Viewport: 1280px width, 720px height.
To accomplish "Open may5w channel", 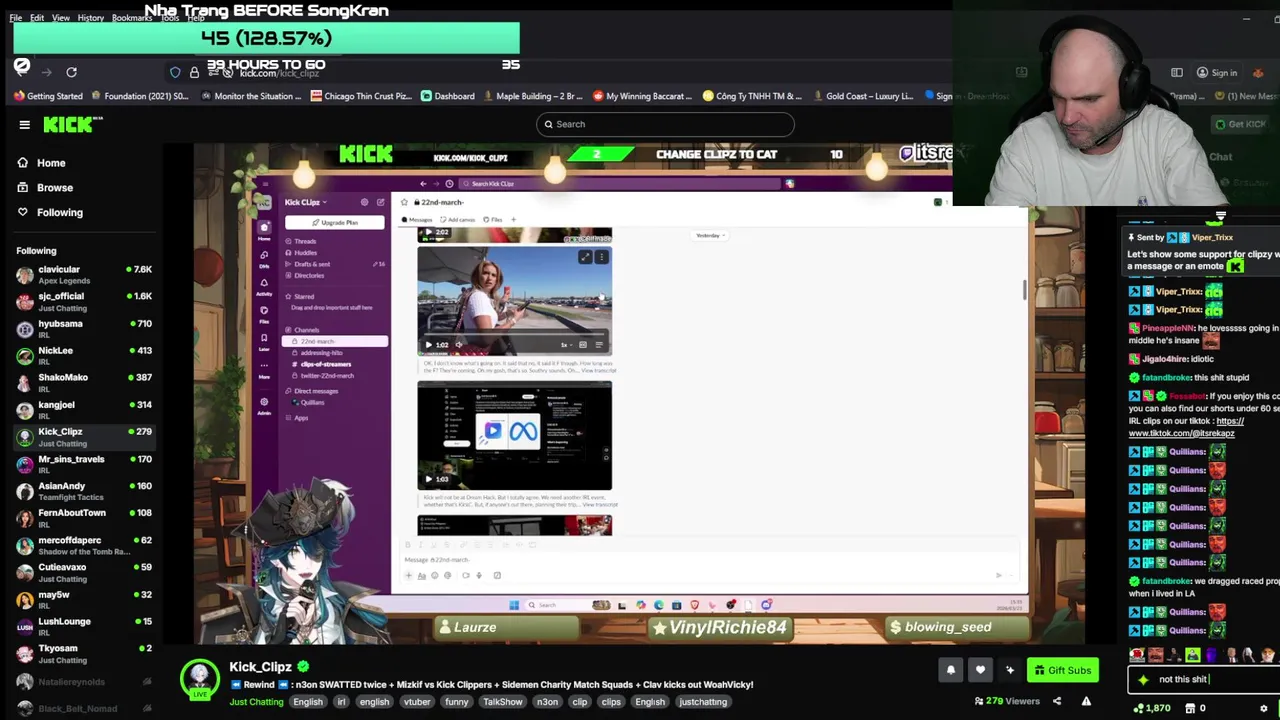I will click(x=84, y=599).
